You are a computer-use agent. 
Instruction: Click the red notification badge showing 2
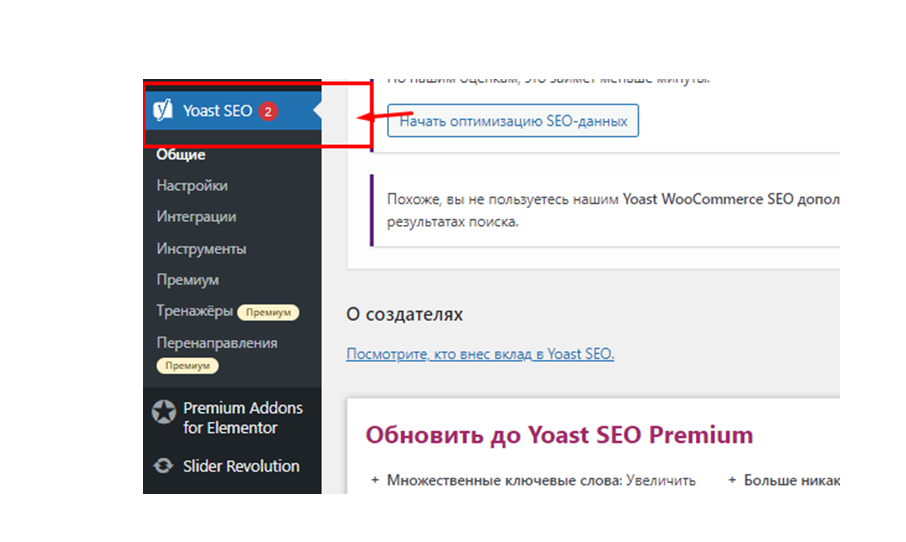click(268, 111)
